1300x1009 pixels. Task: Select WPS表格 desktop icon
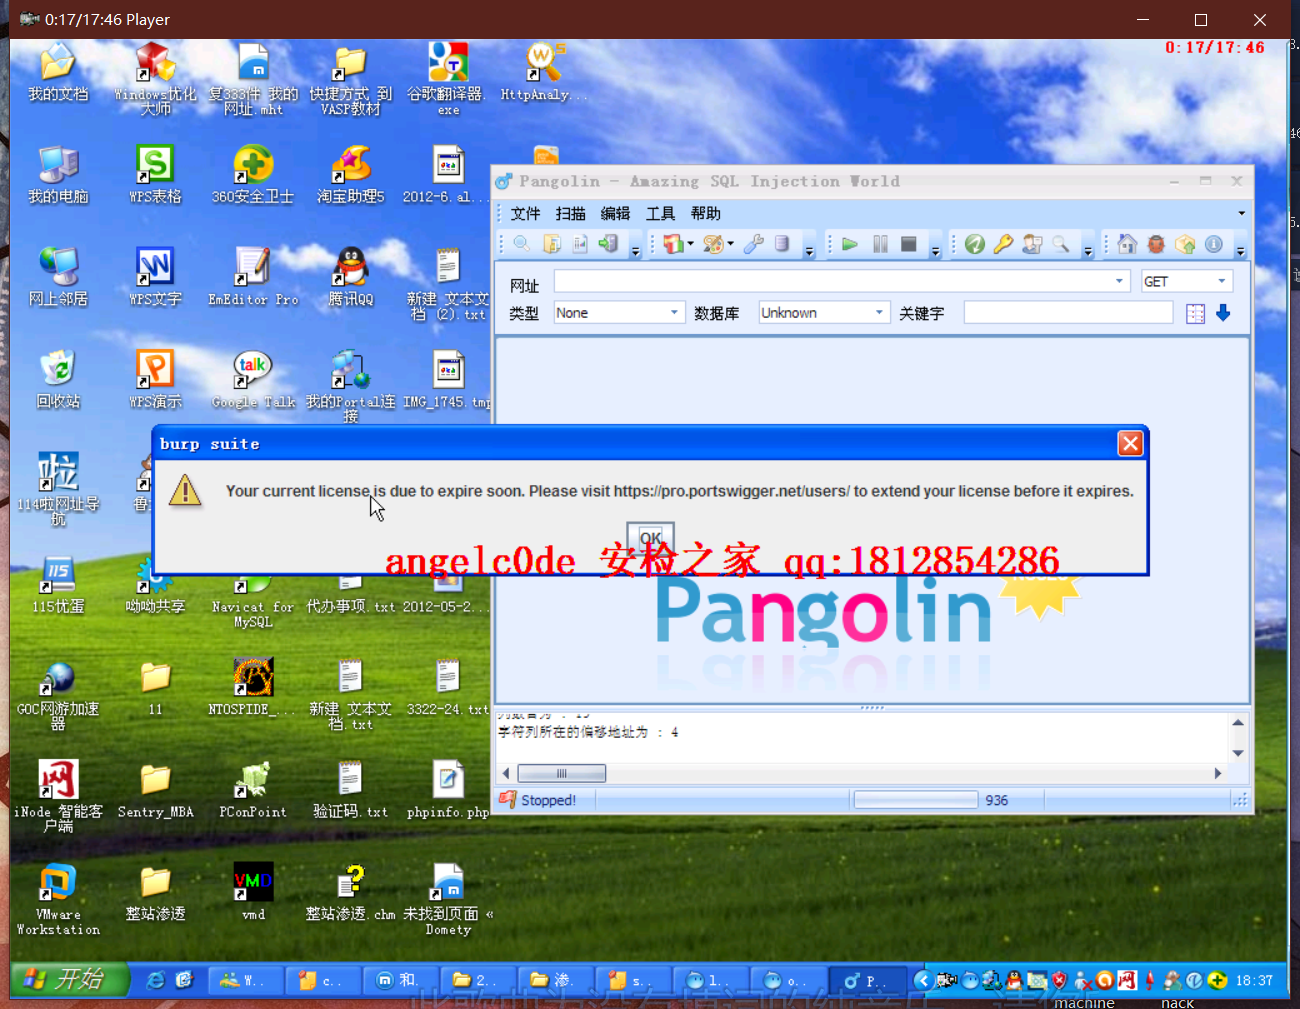pos(155,175)
